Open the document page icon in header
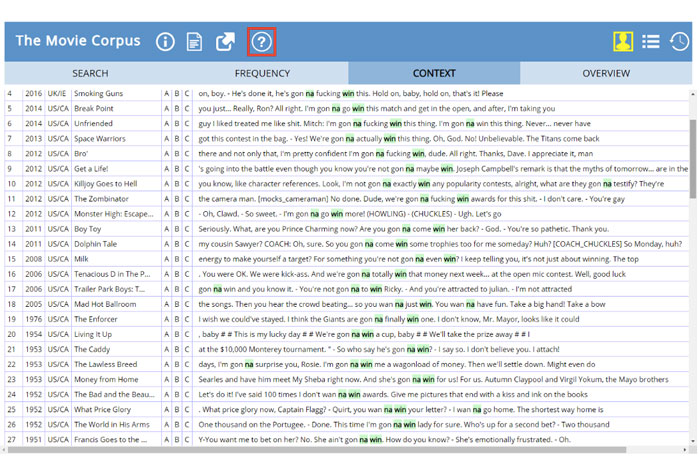 195,41
